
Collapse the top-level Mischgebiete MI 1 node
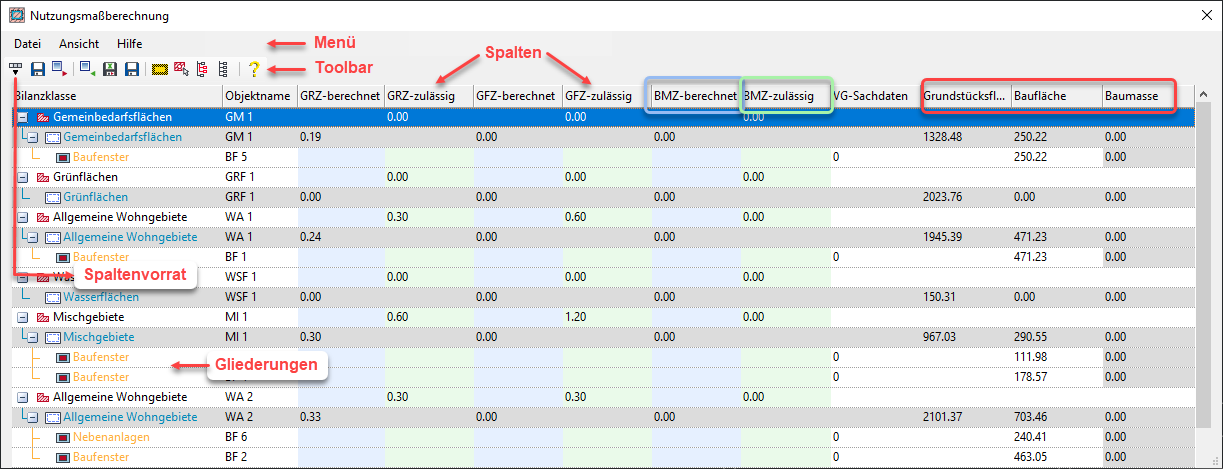(x=23, y=317)
